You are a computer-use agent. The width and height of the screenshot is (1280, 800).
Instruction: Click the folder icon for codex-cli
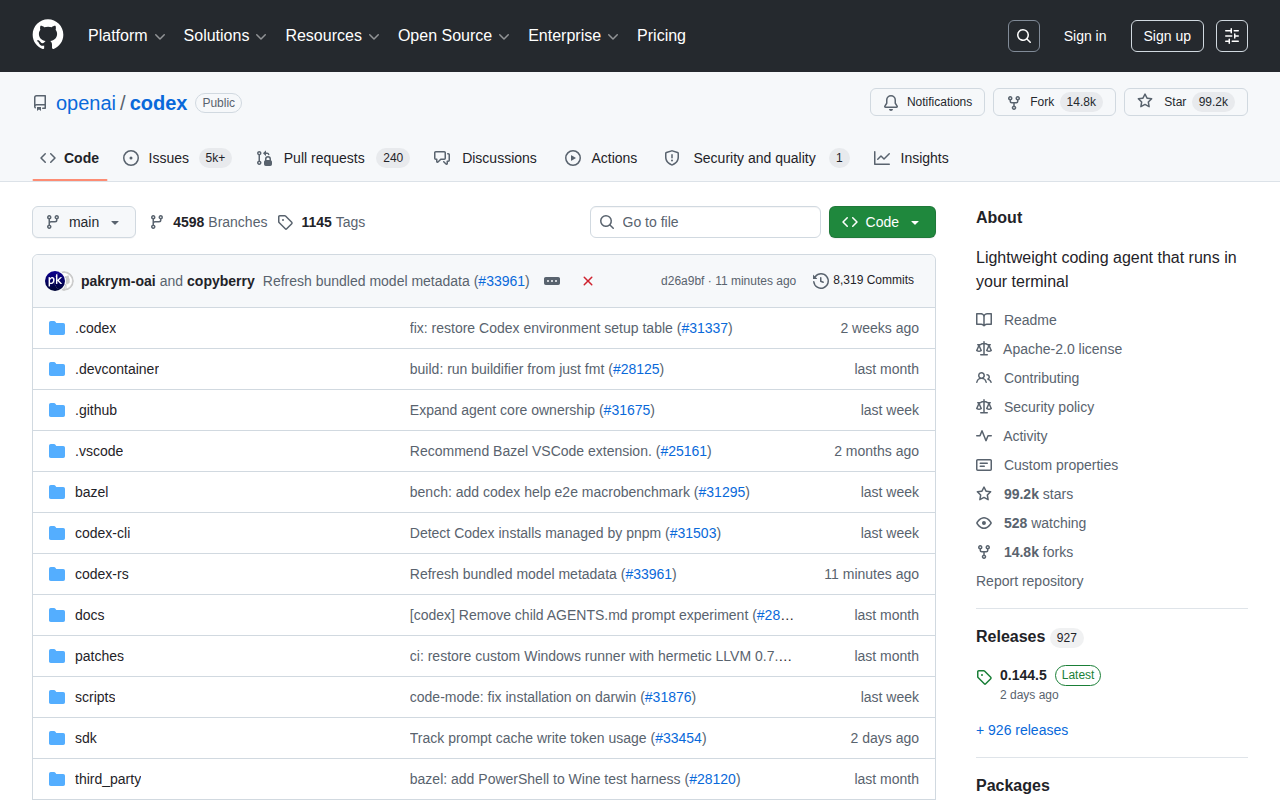[57, 533]
